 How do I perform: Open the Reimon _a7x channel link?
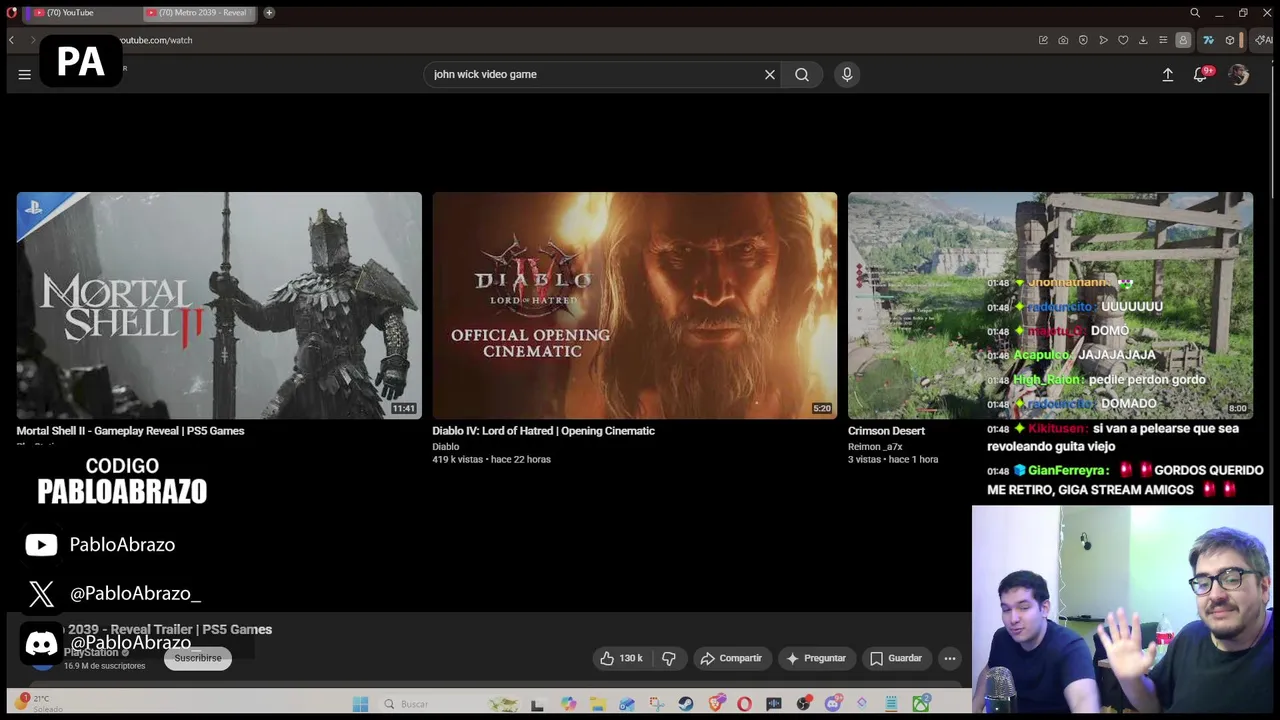(875, 447)
